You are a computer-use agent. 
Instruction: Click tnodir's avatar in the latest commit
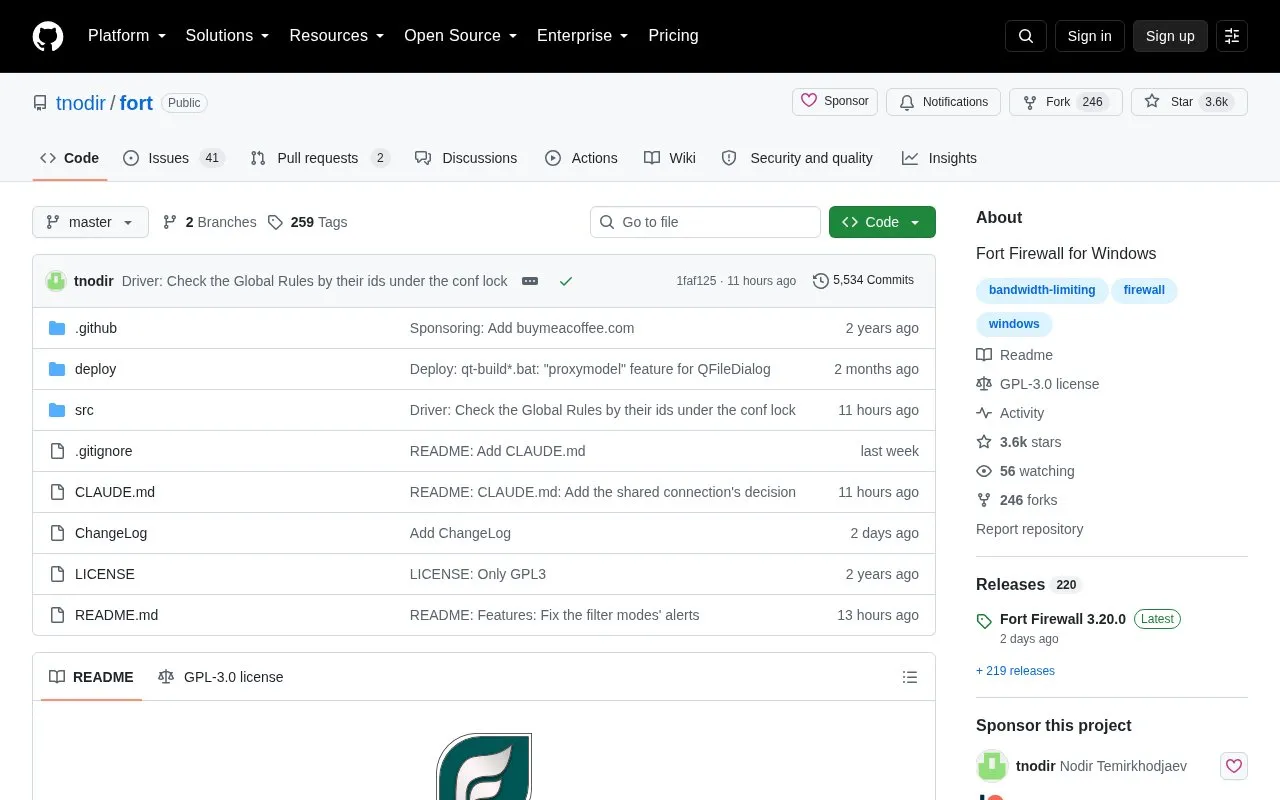tap(56, 281)
